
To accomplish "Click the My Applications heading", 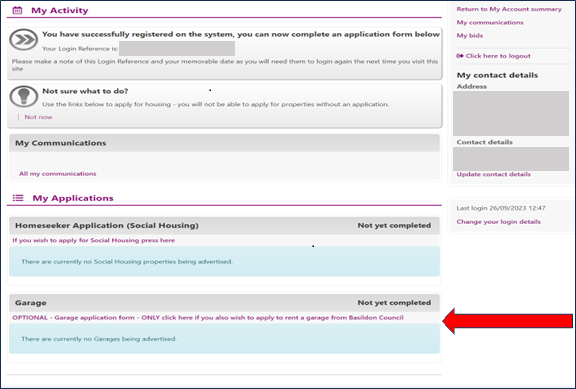I will click(x=73, y=198).
